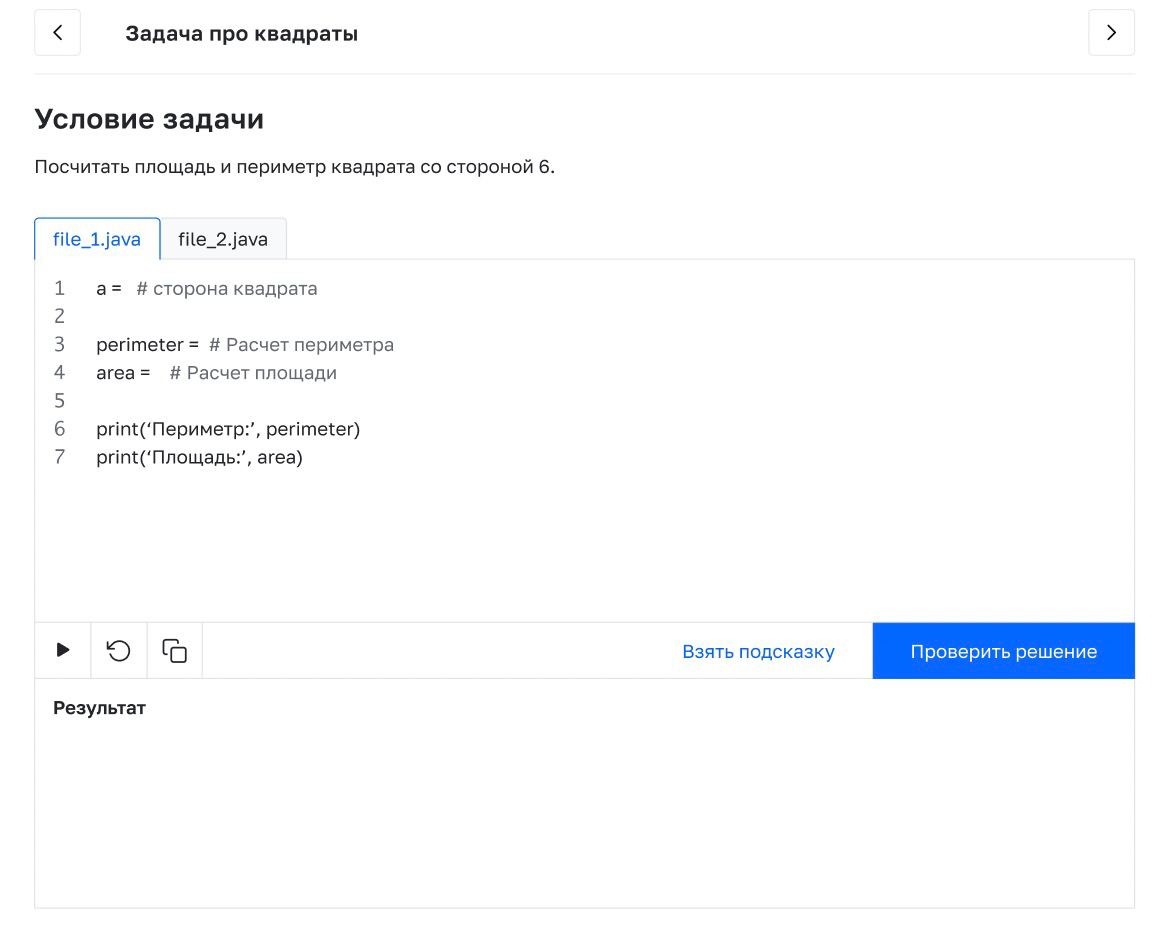Switch to the file_2.java tab
Image resolution: width=1164 pixels, height=946 pixels.
[x=223, y=239]
